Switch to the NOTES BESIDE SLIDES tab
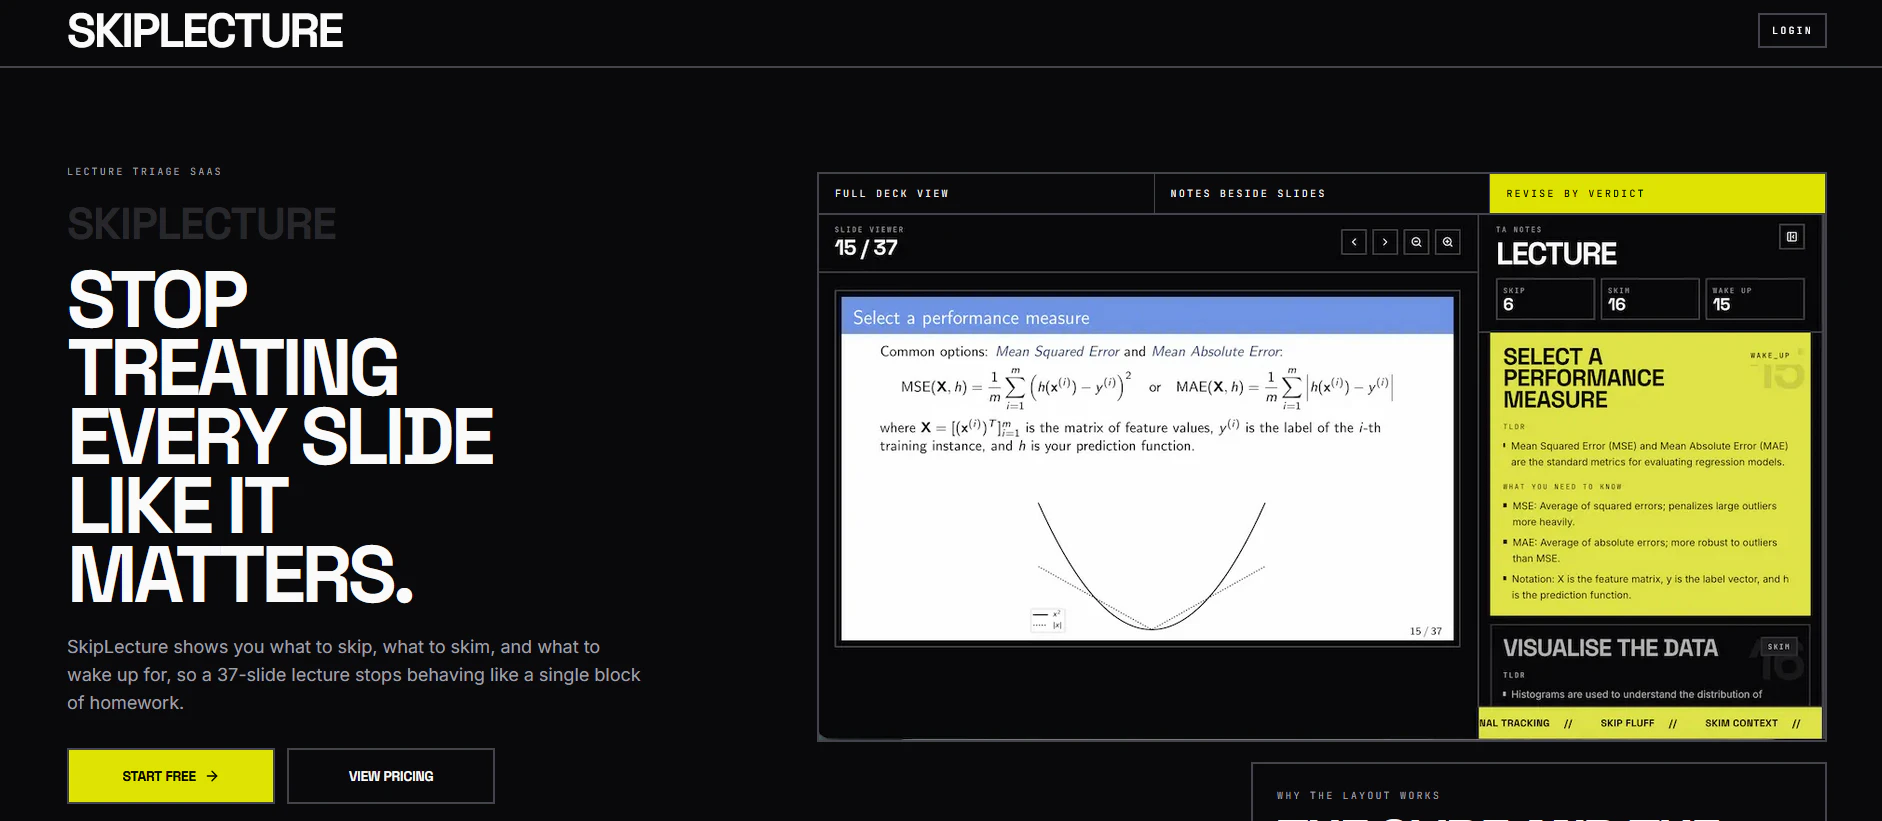Image resolution: width=1882 pixels, height=821 pixels. click(1322, 194)
